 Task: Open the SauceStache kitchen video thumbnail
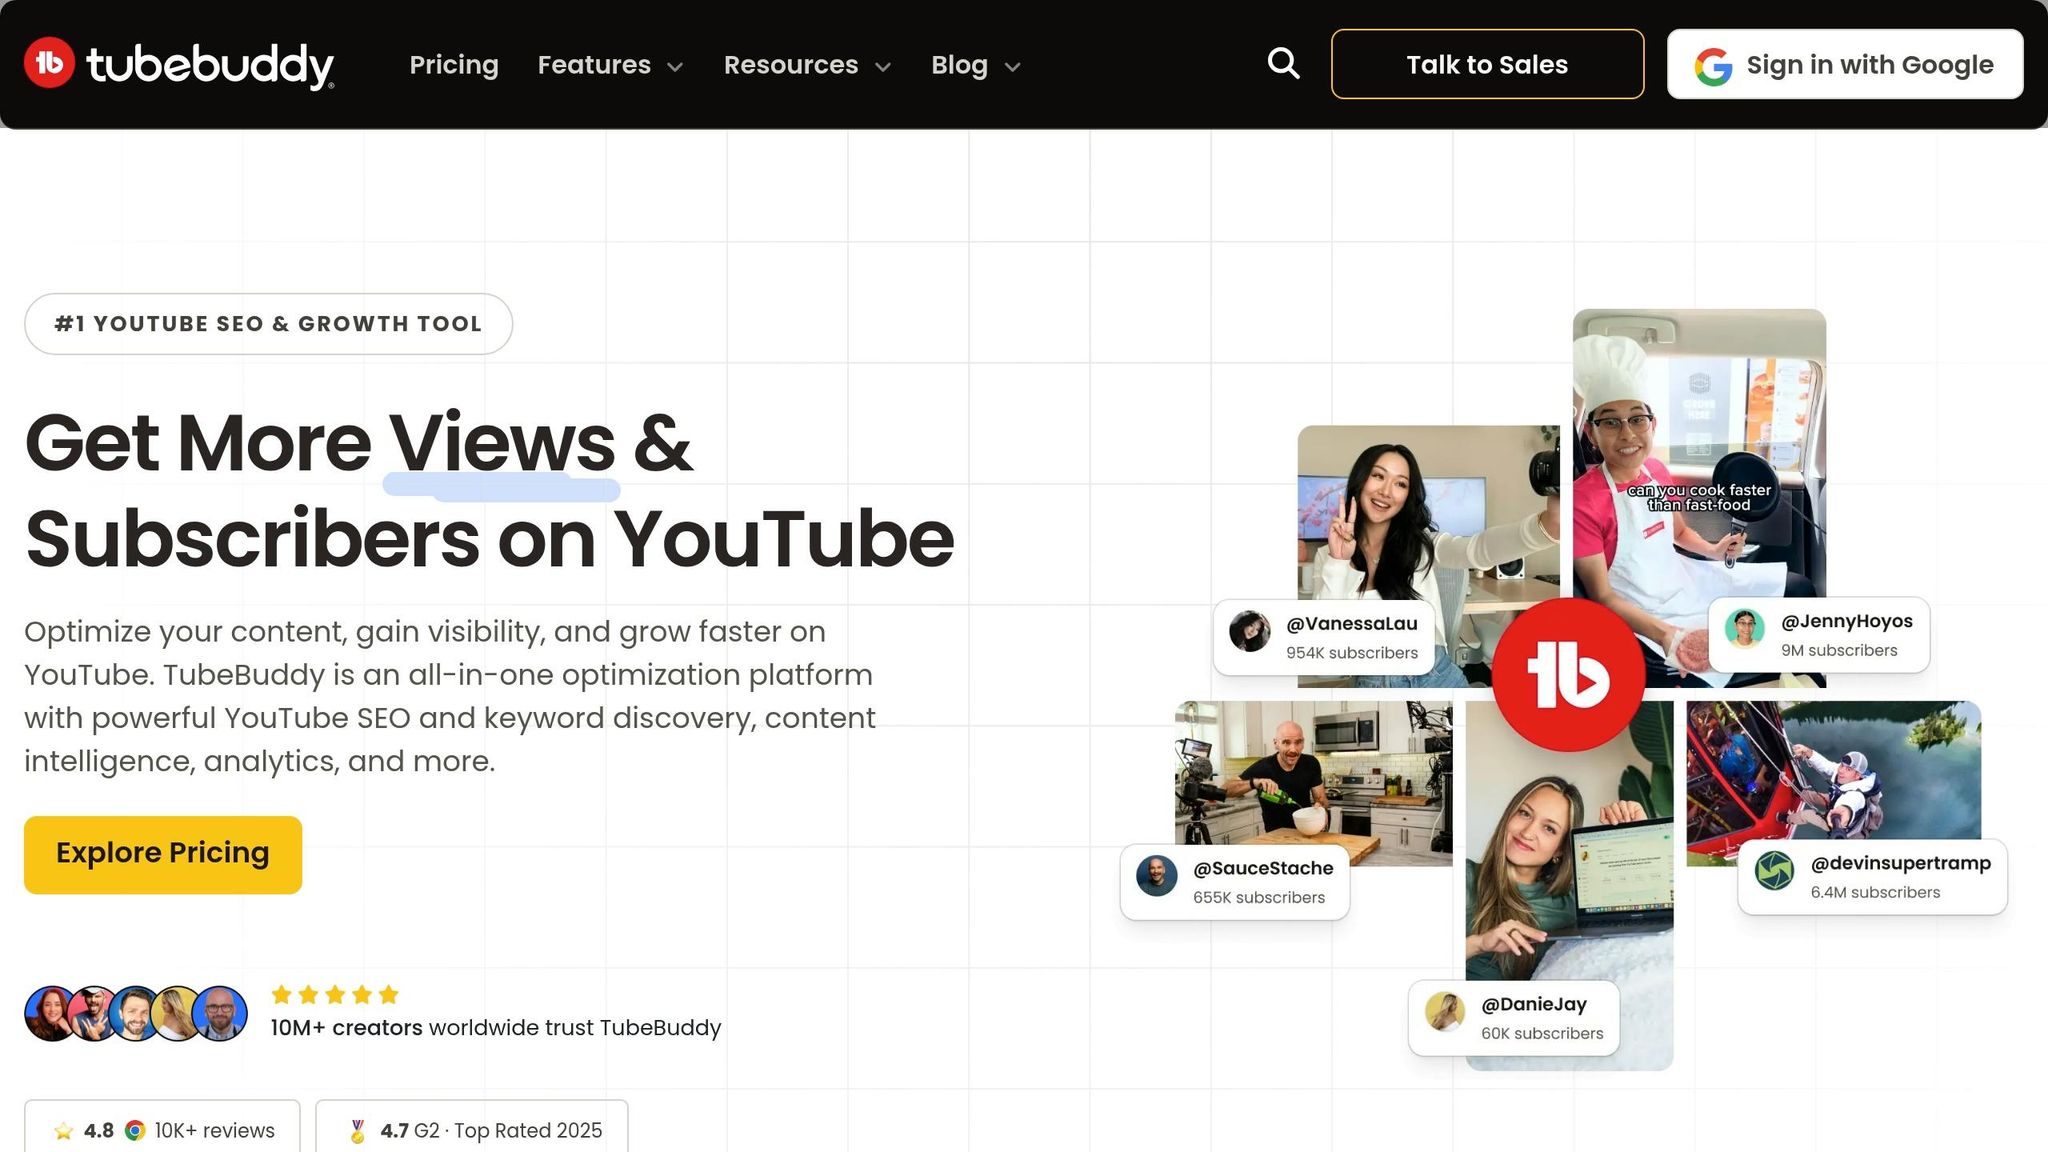point(1313,782)
